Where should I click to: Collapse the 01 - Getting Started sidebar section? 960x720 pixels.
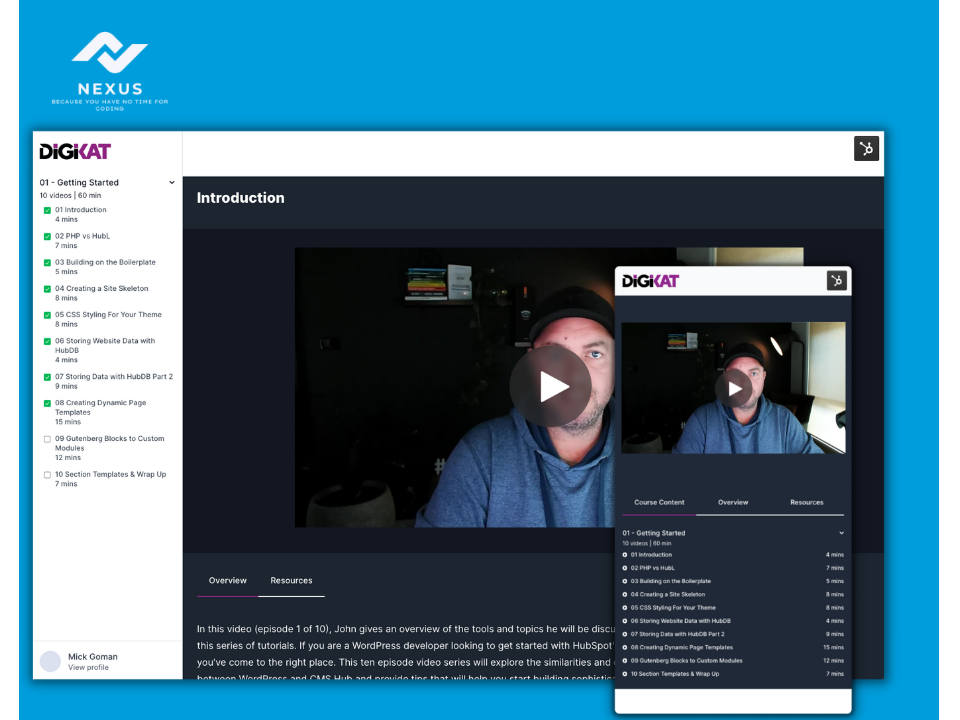click(172, 183)
